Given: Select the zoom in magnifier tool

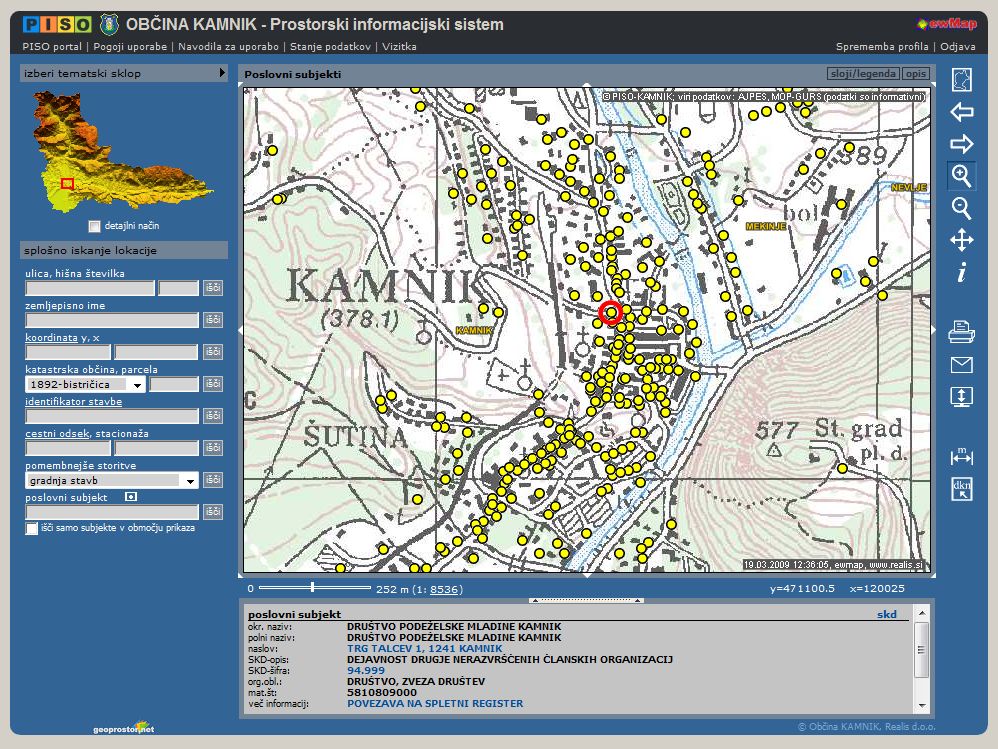Looking at the screenshot, I should (x=961, y=176).
